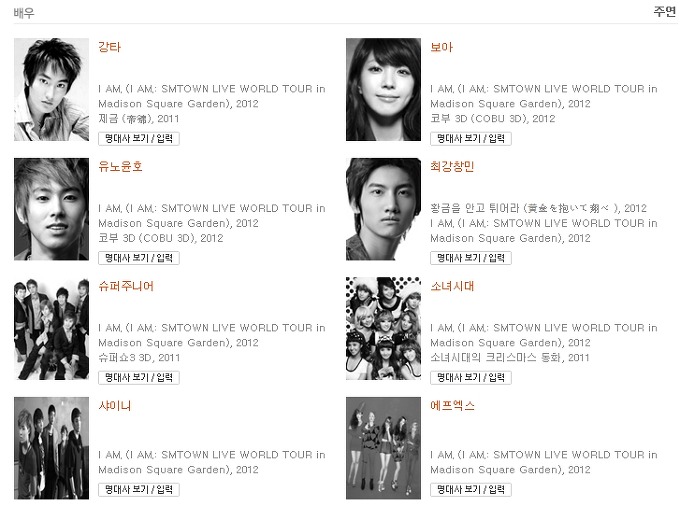Click 명대사 보기/입력 button under 샤이니
The width and height of the screenshot is (680, 520).
(139, 490)
